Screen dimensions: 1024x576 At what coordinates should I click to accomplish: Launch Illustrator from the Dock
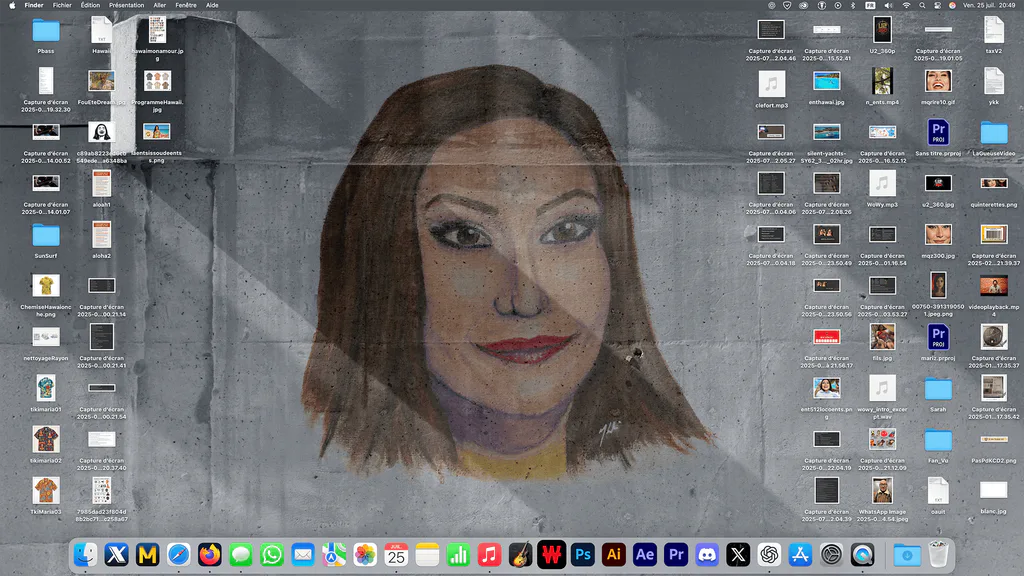click(x=614, y=555)
